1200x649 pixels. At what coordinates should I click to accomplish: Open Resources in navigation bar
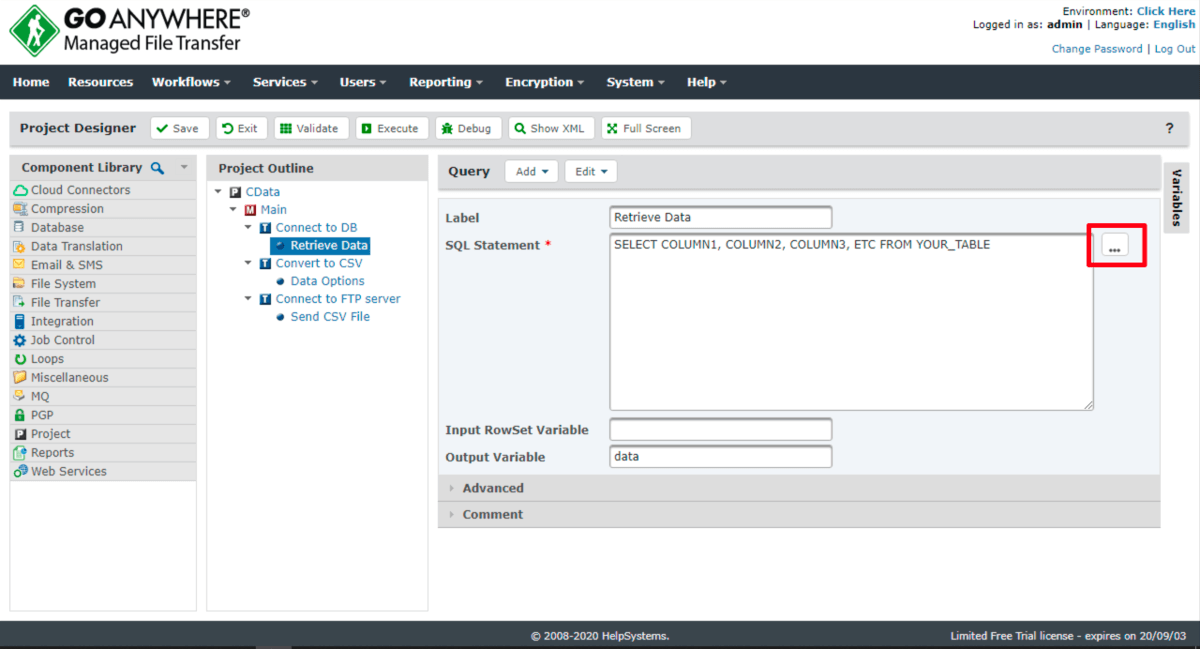[x=100, y=82]
